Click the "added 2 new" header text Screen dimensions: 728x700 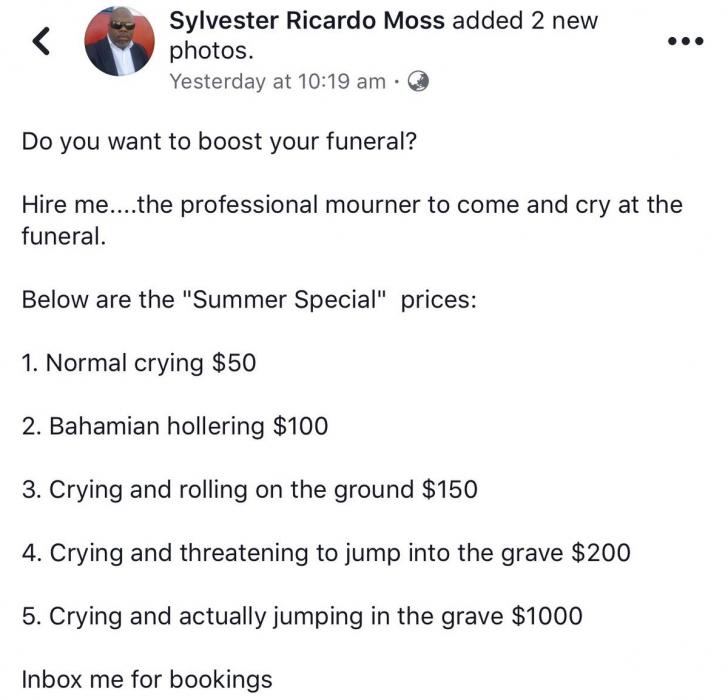click(x=524, y=21)
